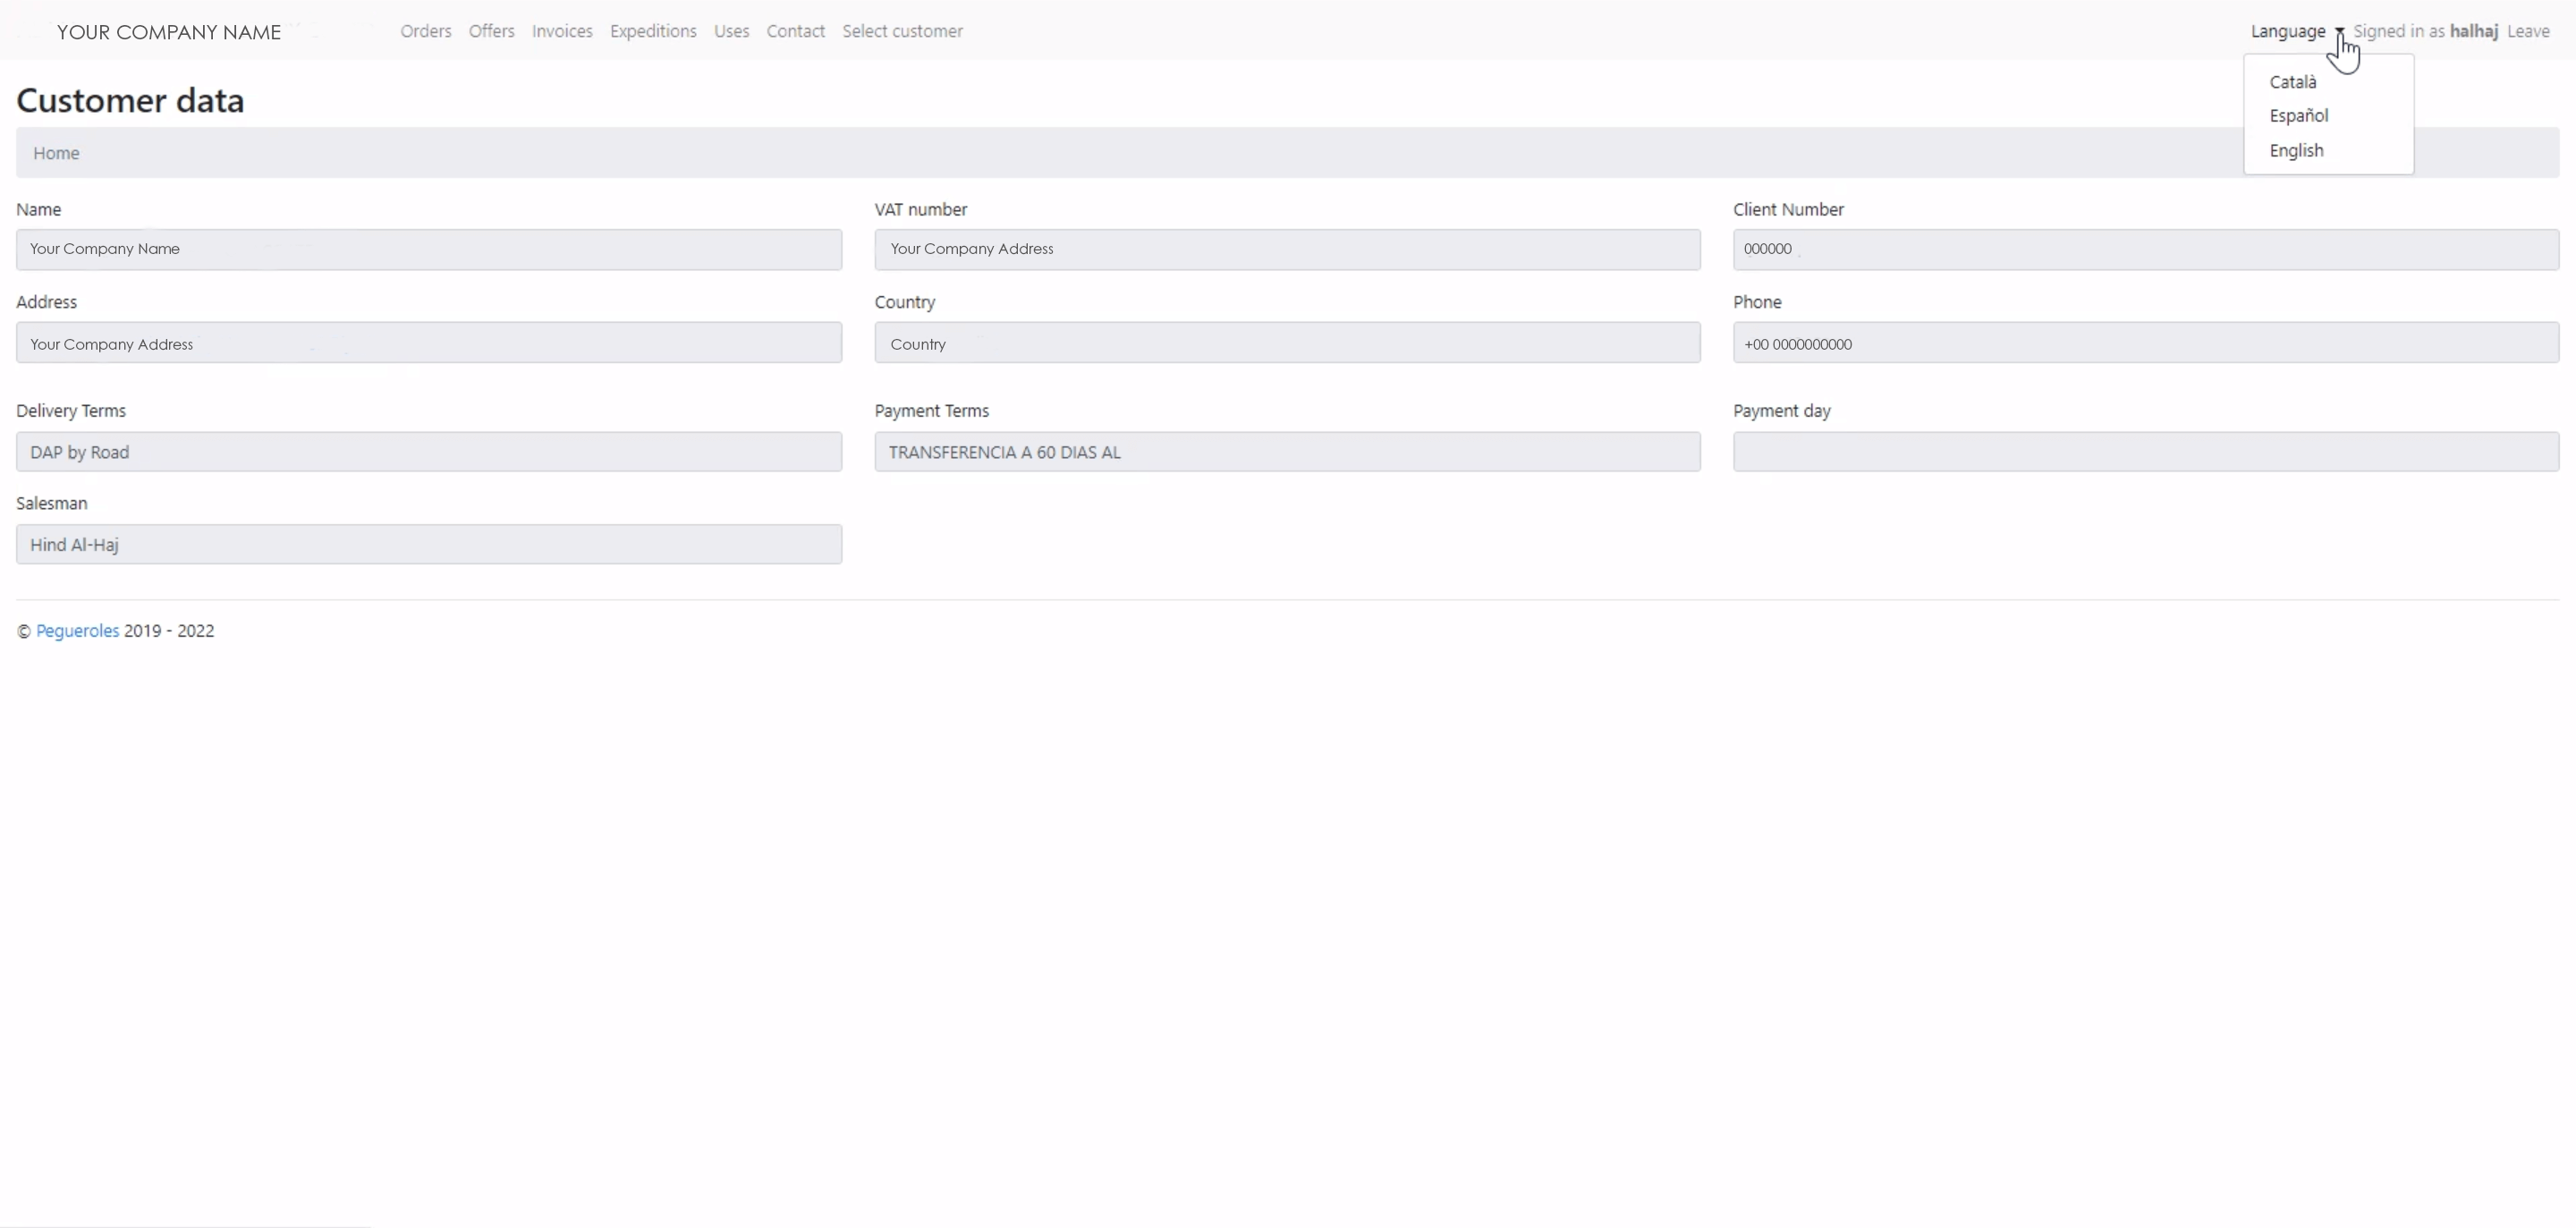Open the Contact page
The image size is (2576, 1228).
click(x=795, y=31)
